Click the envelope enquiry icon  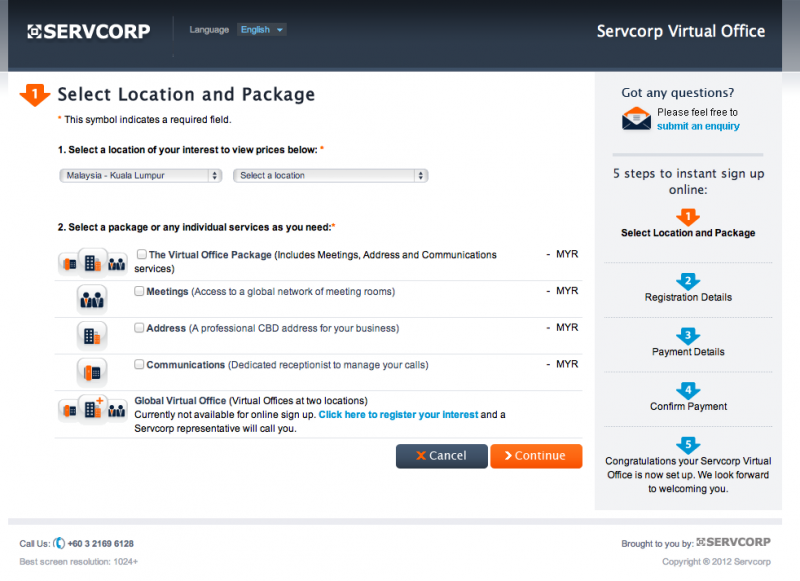point(636,118)
